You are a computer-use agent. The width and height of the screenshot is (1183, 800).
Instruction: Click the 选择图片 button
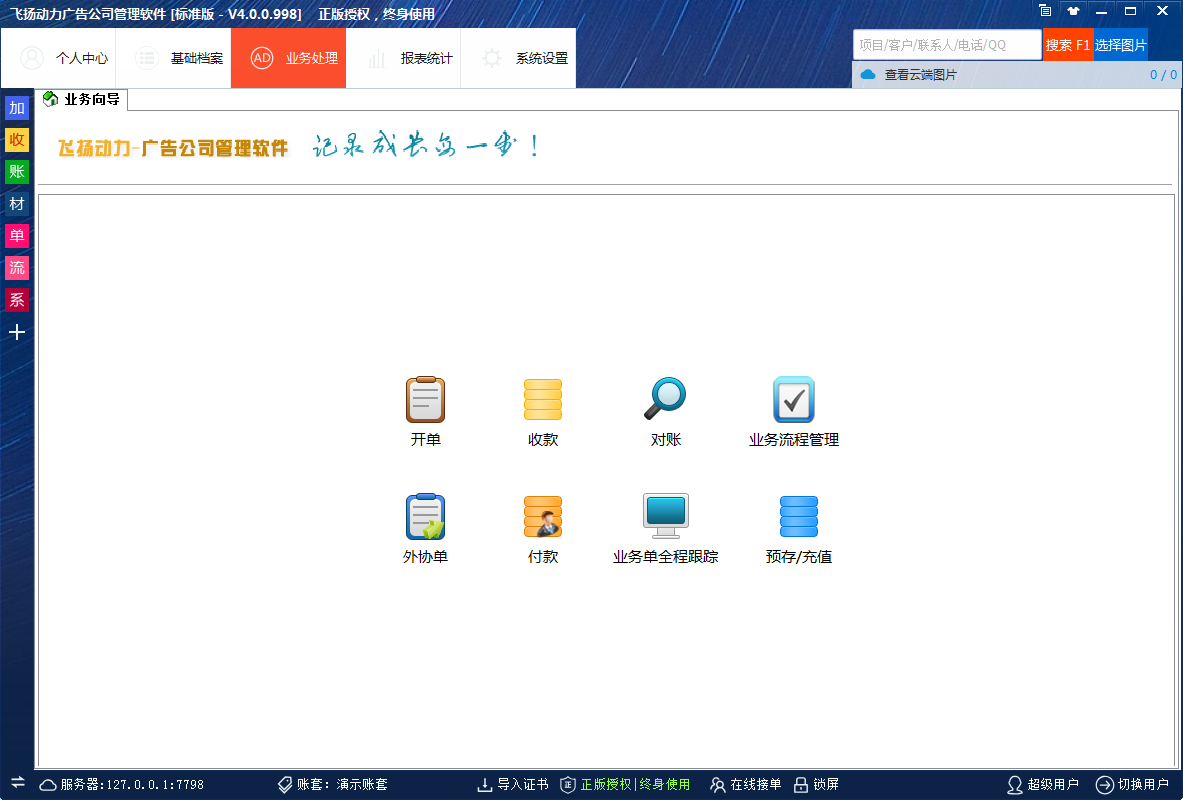pos(1120,45)
